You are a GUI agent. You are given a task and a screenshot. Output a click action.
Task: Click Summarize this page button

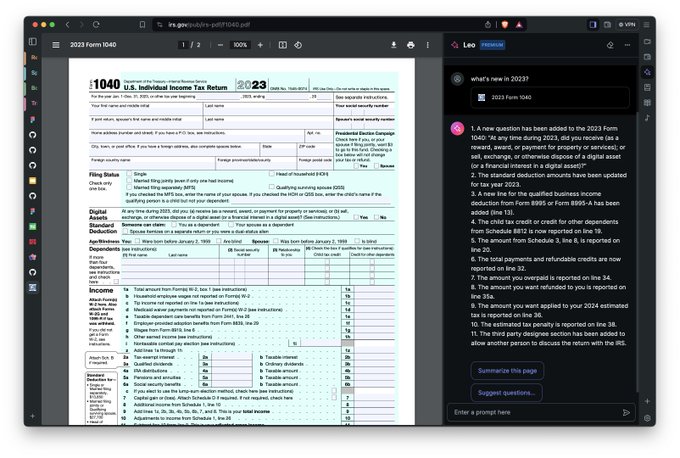pos(507,371)
